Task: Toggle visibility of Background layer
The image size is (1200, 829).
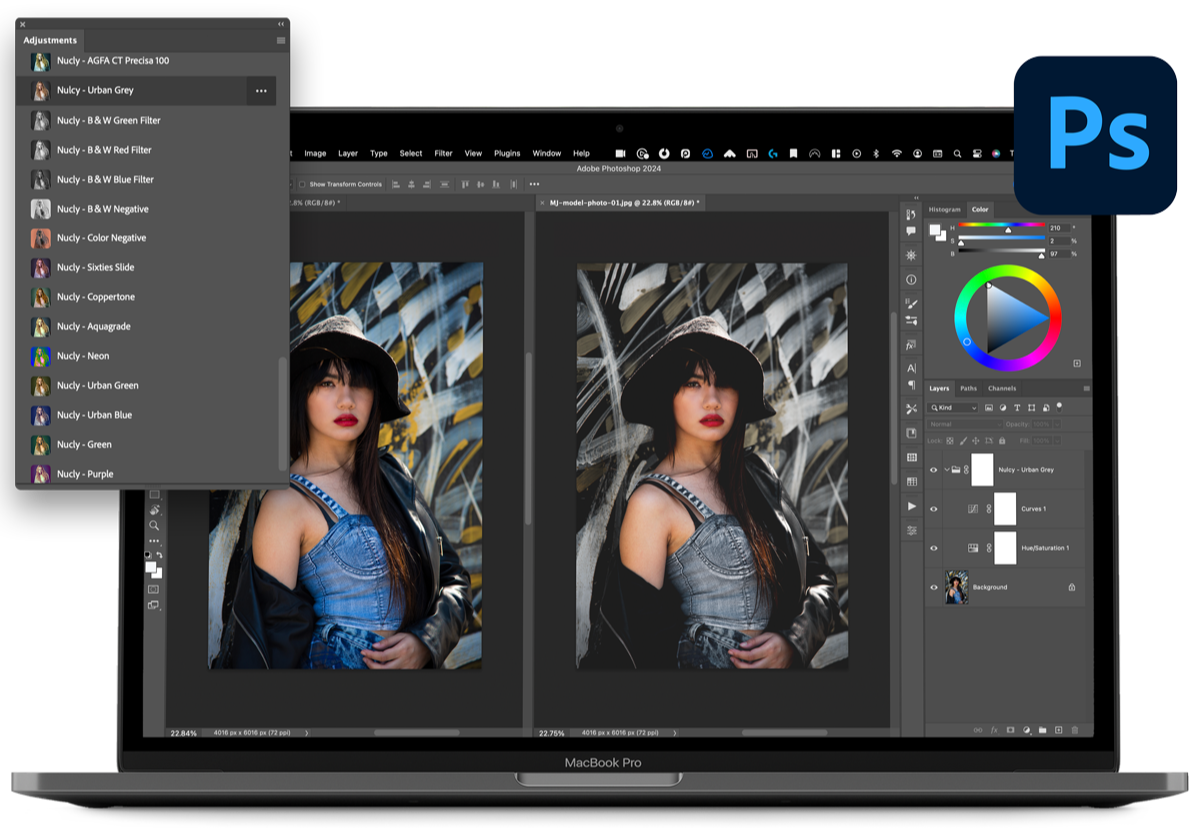Action: (x=934, y=587)
